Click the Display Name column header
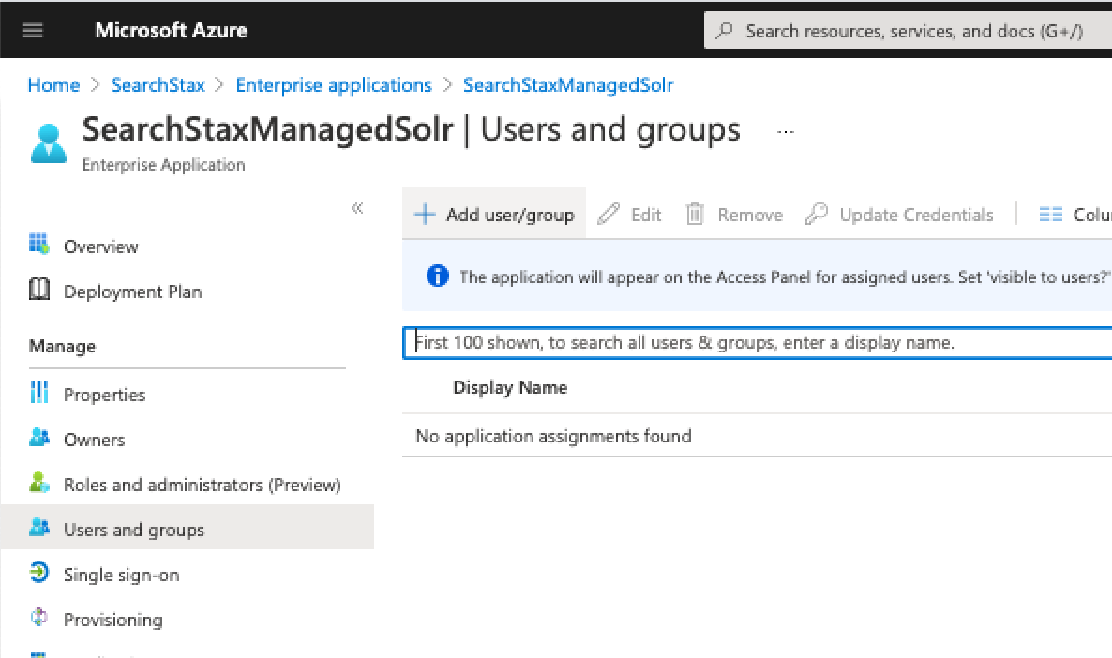This screenshot has width=1112, height=658. pyautogui.click(x=510, y=388)
